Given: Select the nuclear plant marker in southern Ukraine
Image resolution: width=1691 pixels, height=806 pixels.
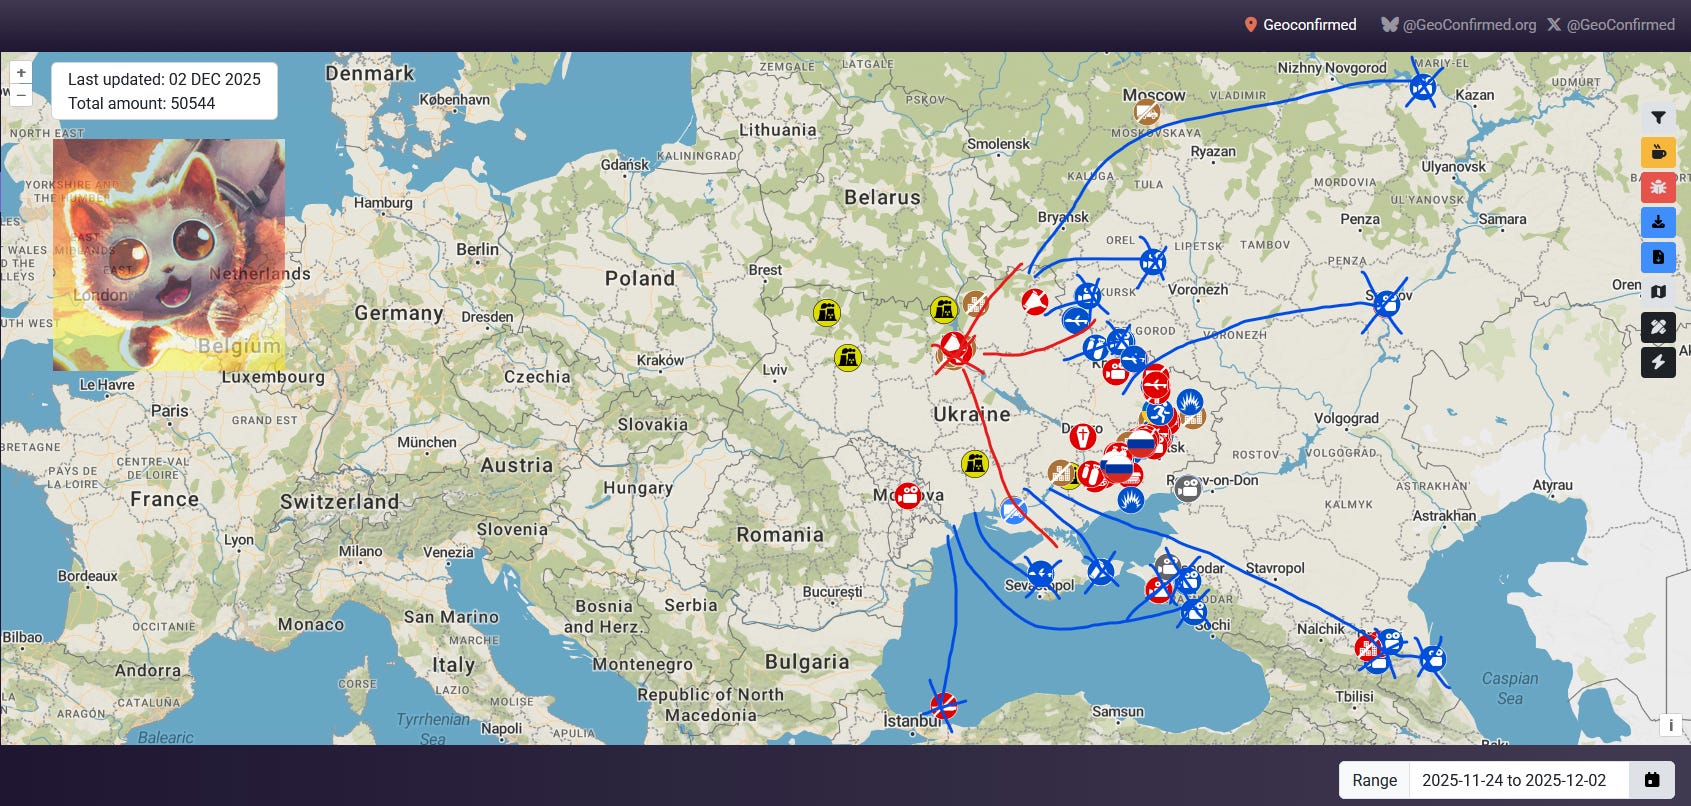Looking at the screenshot, I should (974, 464).
